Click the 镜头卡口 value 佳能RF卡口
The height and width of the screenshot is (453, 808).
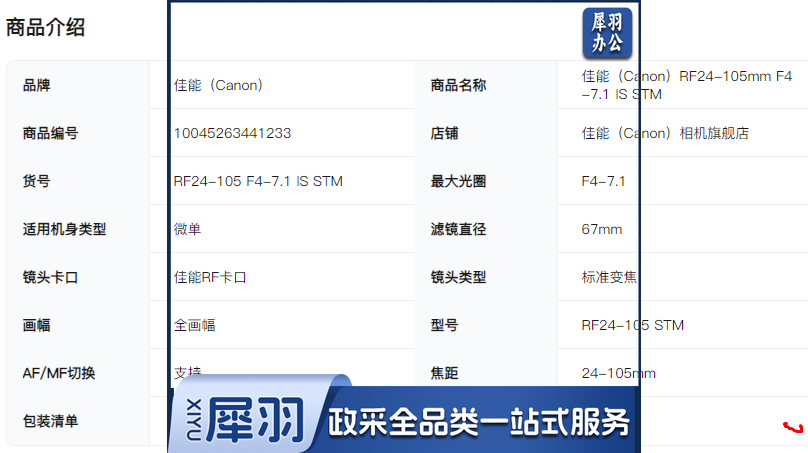[210, 277]
